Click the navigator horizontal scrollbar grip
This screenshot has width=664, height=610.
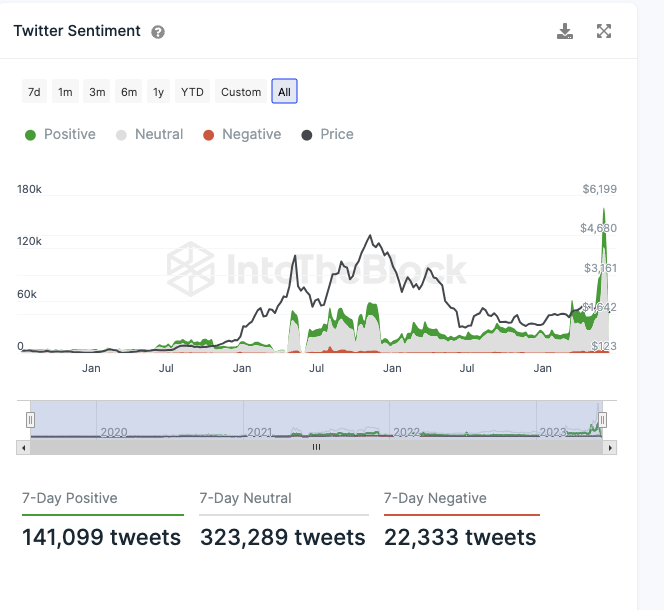316,447
